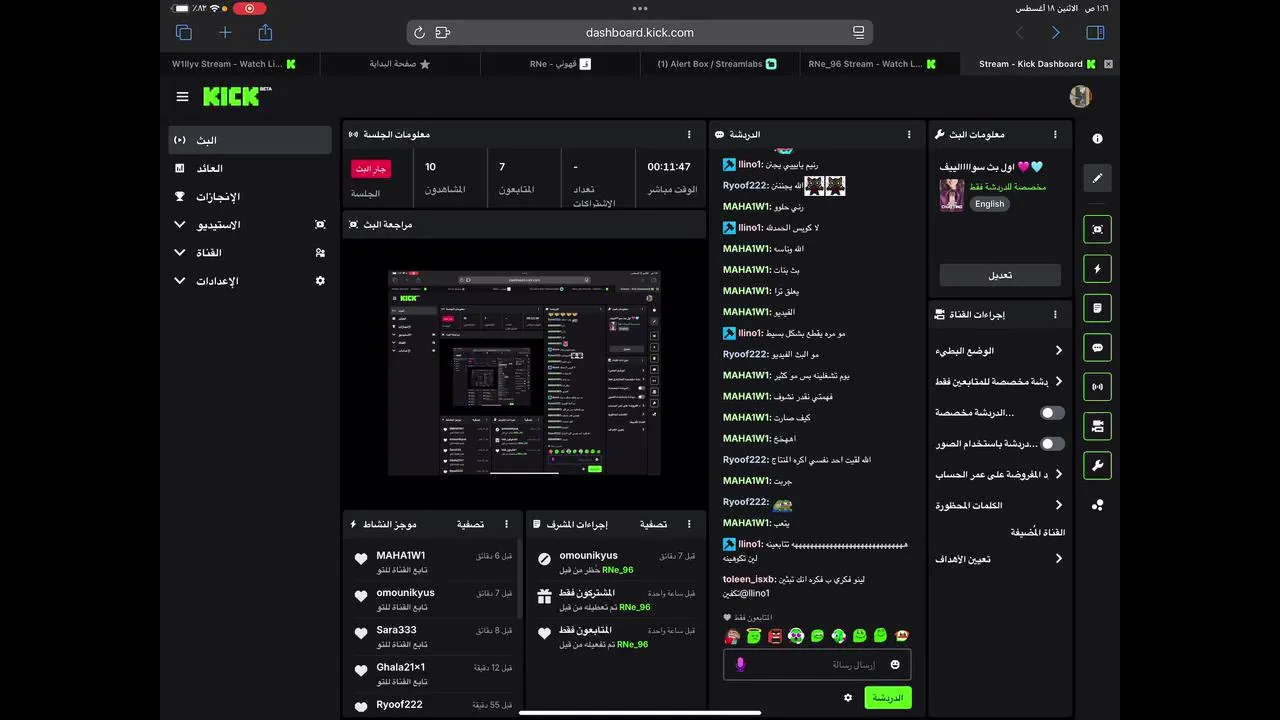
Task: Open followers-only chat options chevron
Action: tap(1059, 381)
